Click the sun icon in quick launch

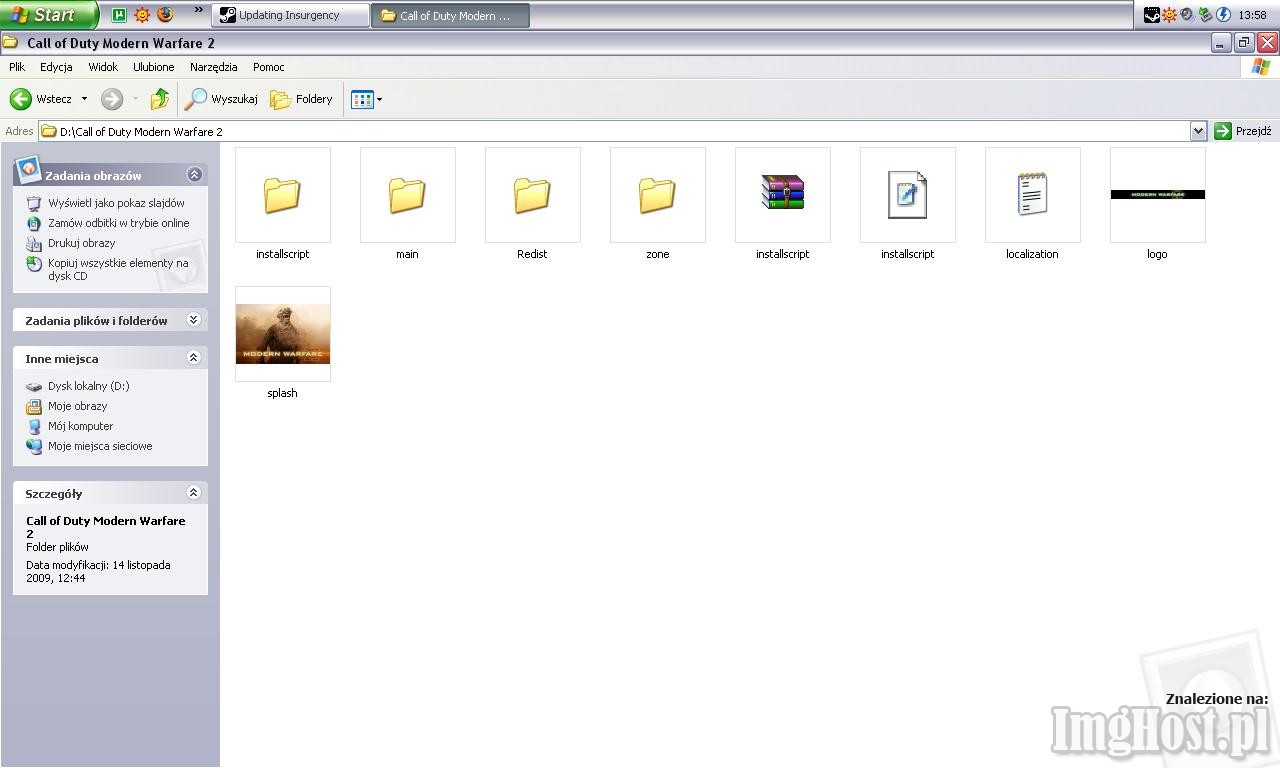pyautogui.click(x=142, y=15)
